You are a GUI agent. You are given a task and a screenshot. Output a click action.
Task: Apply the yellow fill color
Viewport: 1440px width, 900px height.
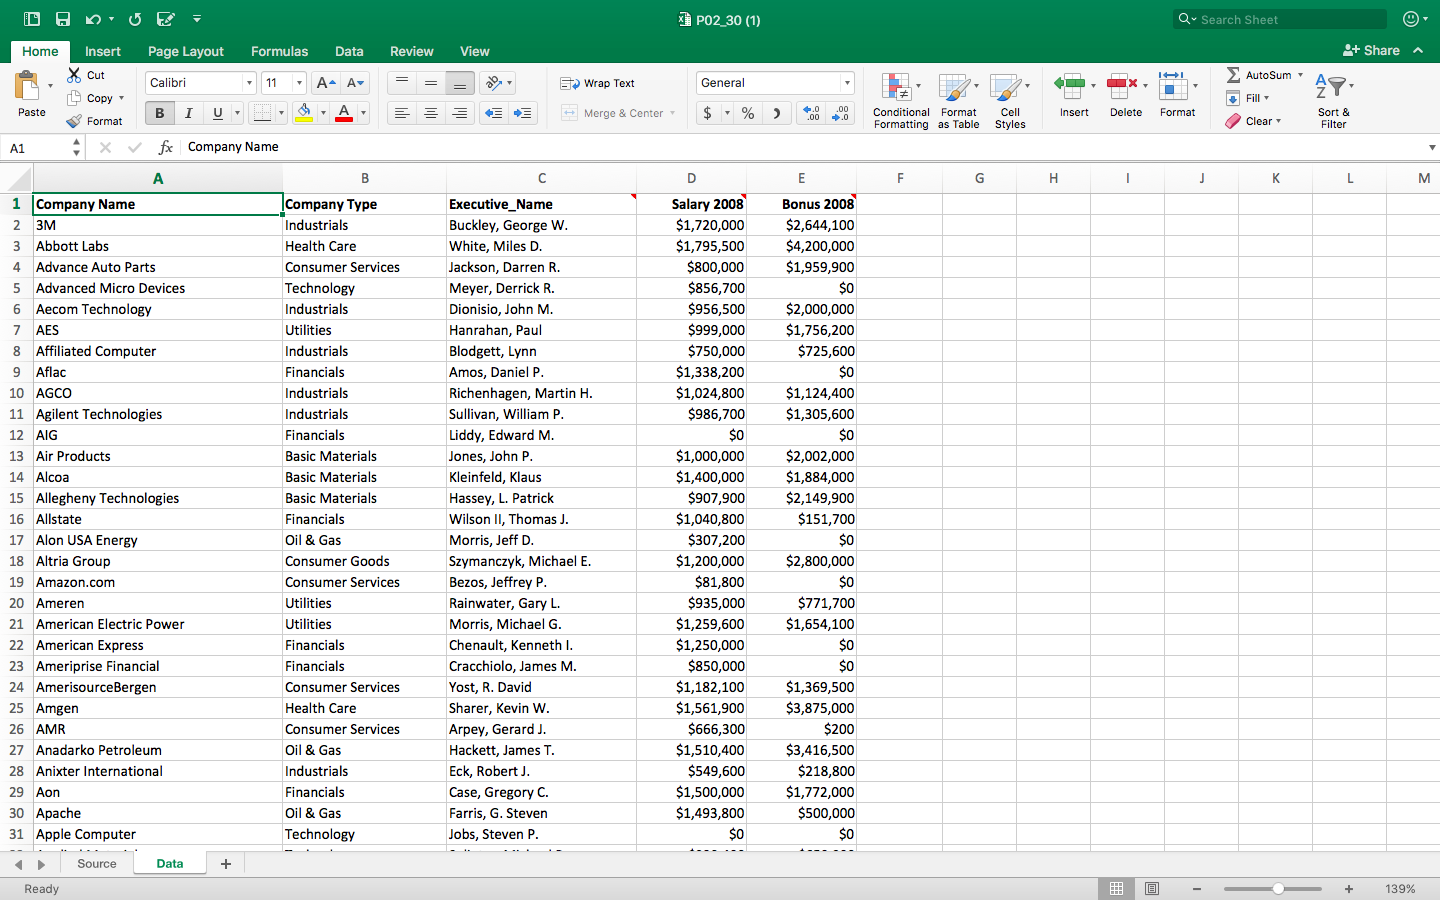tap(305, 113)
